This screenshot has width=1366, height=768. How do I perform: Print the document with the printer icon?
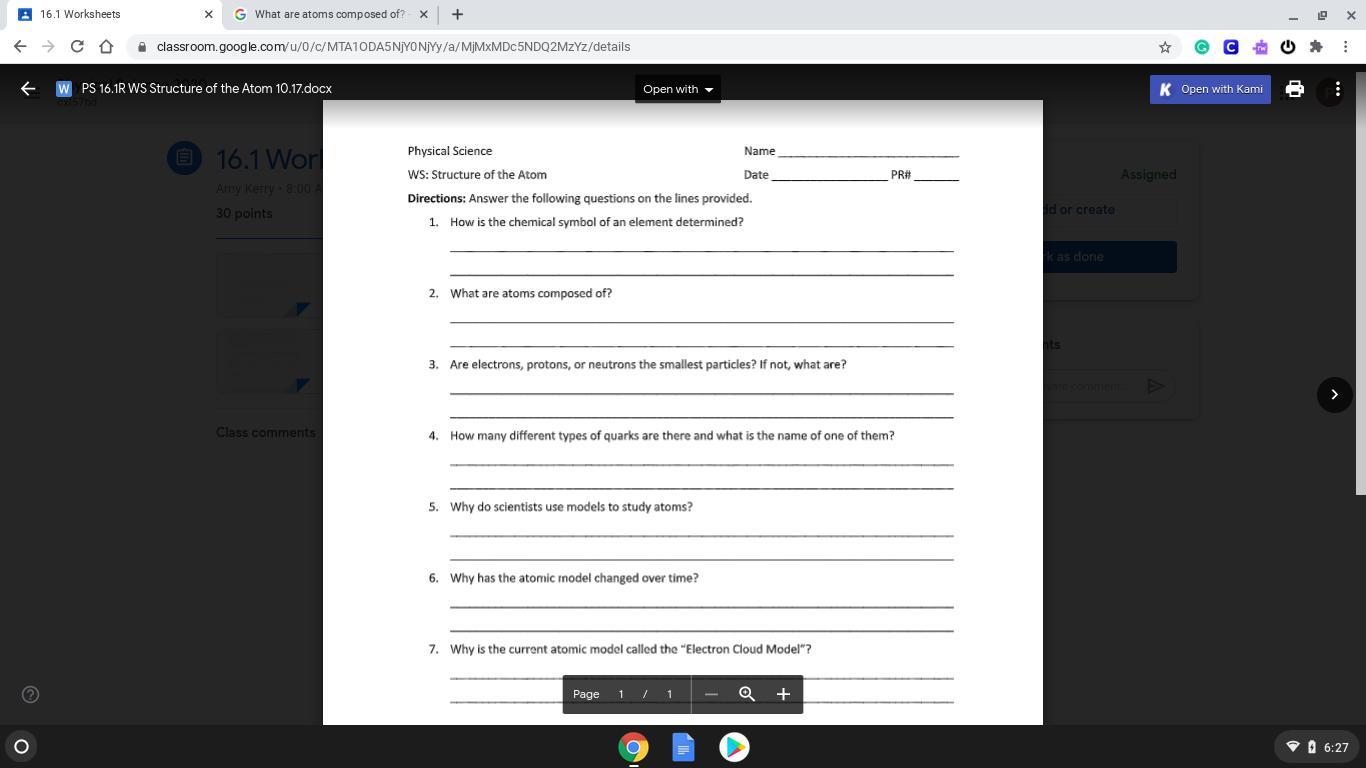click(1294, 89)
